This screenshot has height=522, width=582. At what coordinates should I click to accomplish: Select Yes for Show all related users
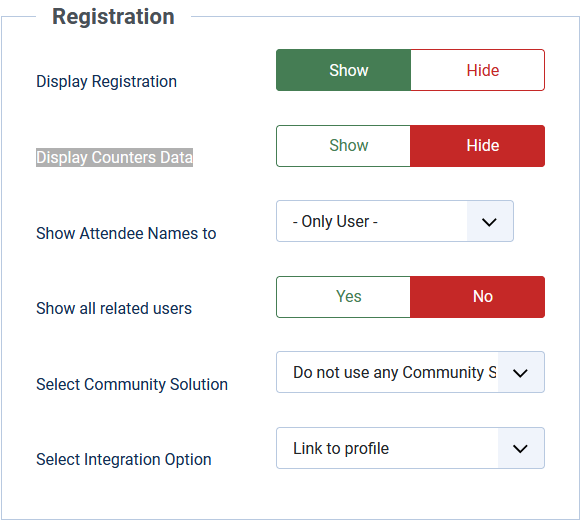click(343, 297)
